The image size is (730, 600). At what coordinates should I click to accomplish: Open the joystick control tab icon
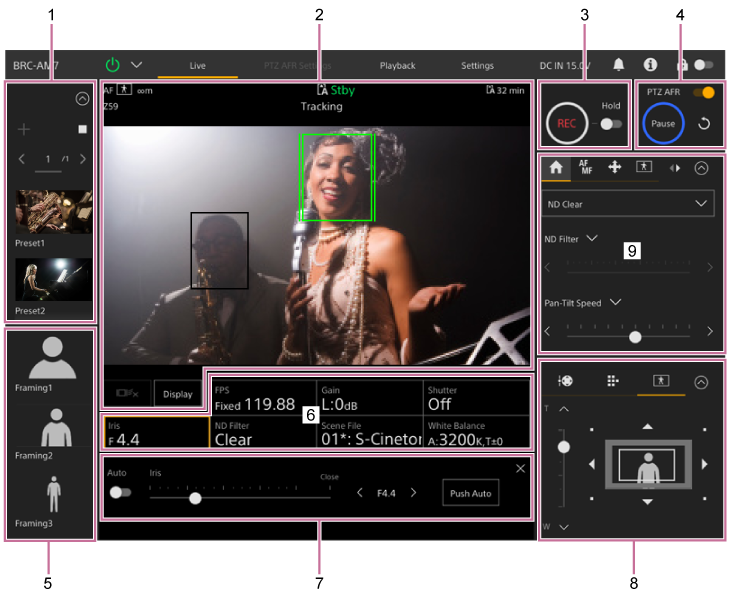(x=566, y=381)
